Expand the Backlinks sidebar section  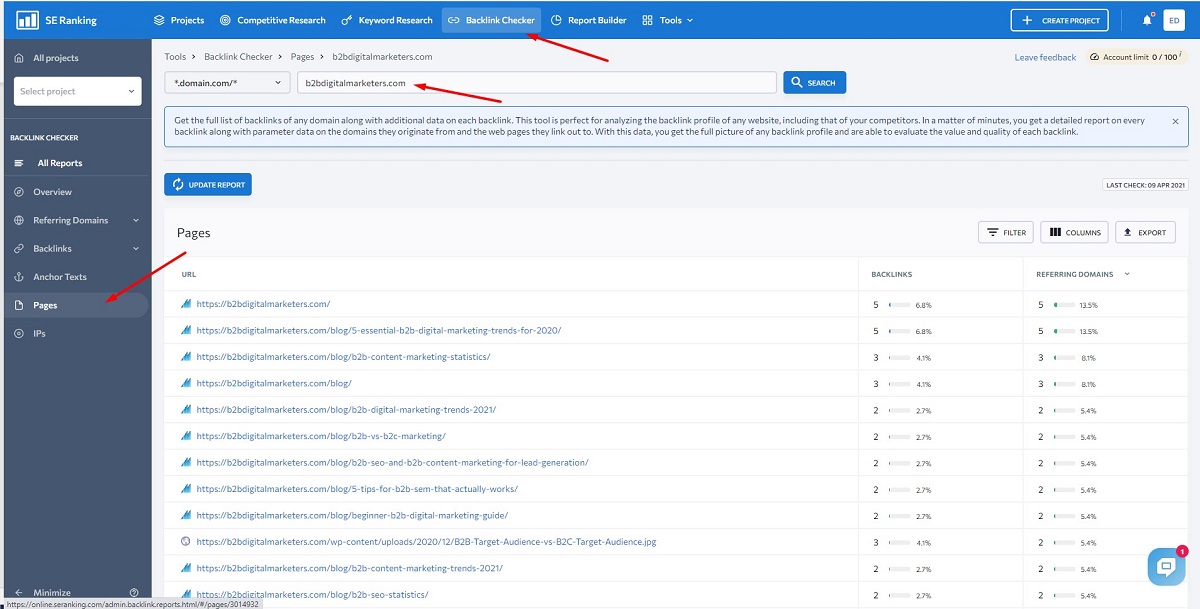136,249
